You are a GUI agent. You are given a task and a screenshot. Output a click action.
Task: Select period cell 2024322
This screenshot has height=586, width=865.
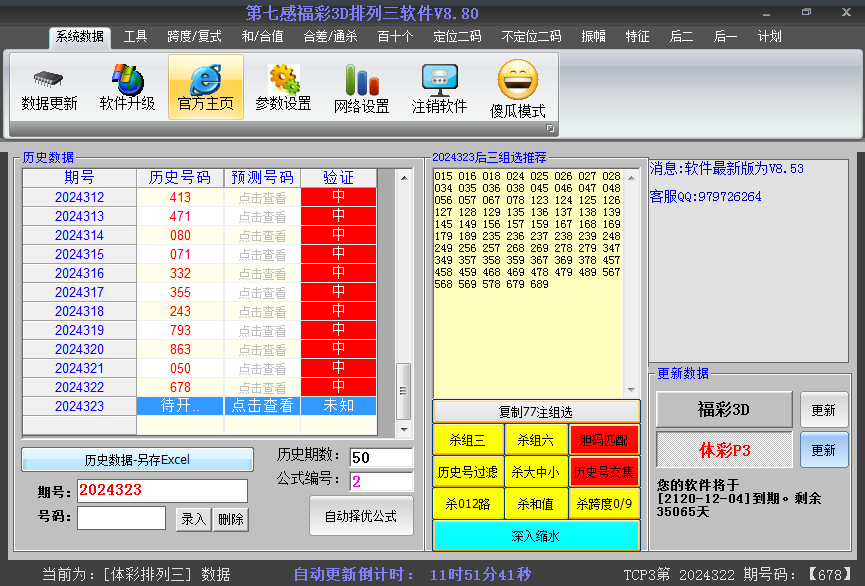(x=79, y=387)
